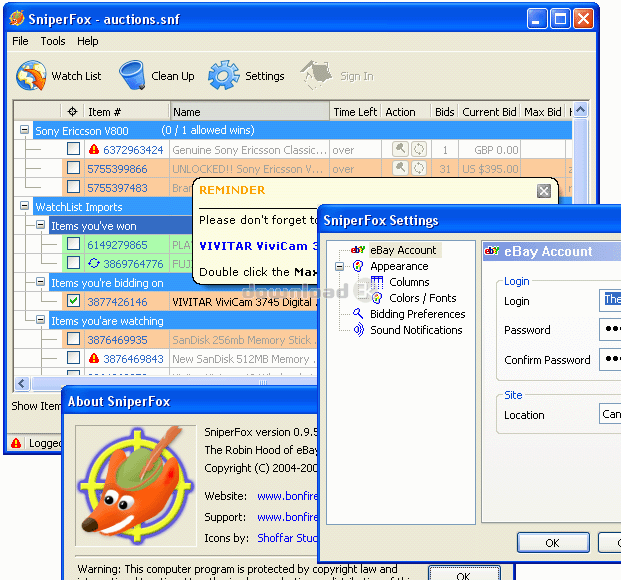Sort by the Name column header
The height and width of the screenshot is (580, 621).
(x=250, y=112)
